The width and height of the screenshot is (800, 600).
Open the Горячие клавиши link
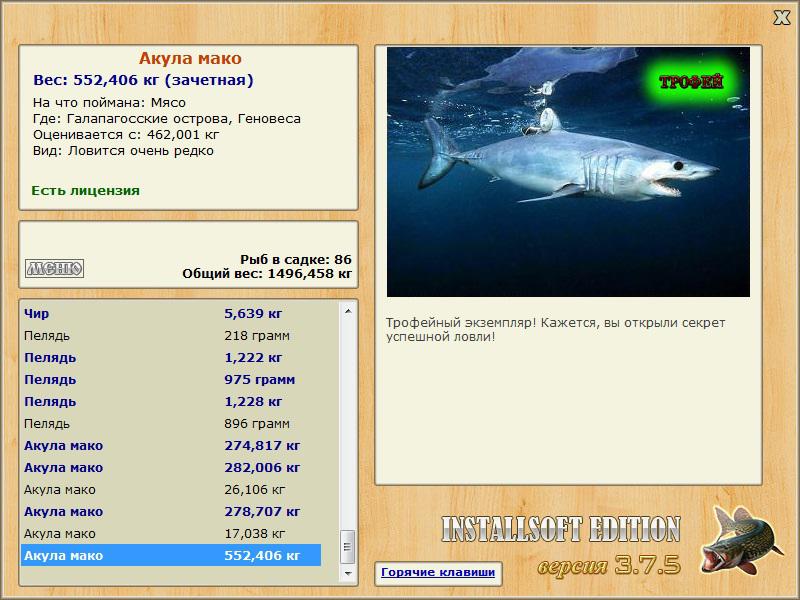tap(438, 572)
